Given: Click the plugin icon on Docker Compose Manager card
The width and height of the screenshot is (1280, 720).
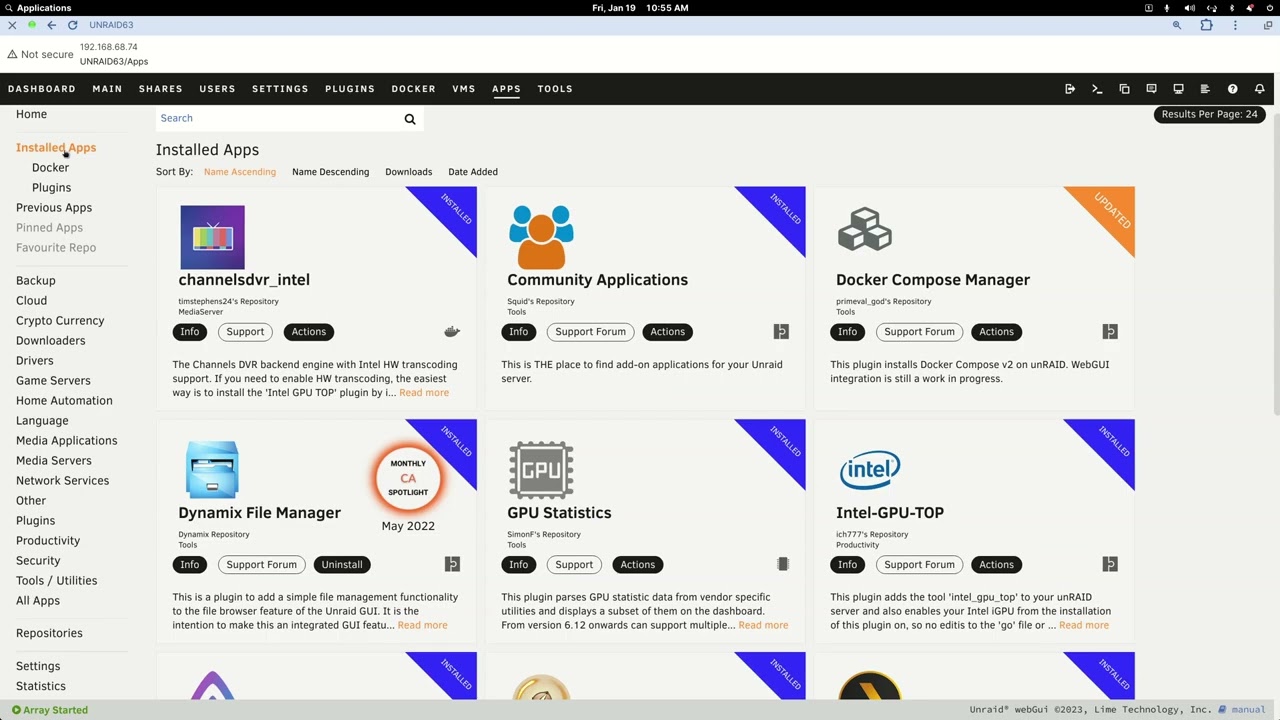Looking at the screenshot, I should (x=1110, y=332).
